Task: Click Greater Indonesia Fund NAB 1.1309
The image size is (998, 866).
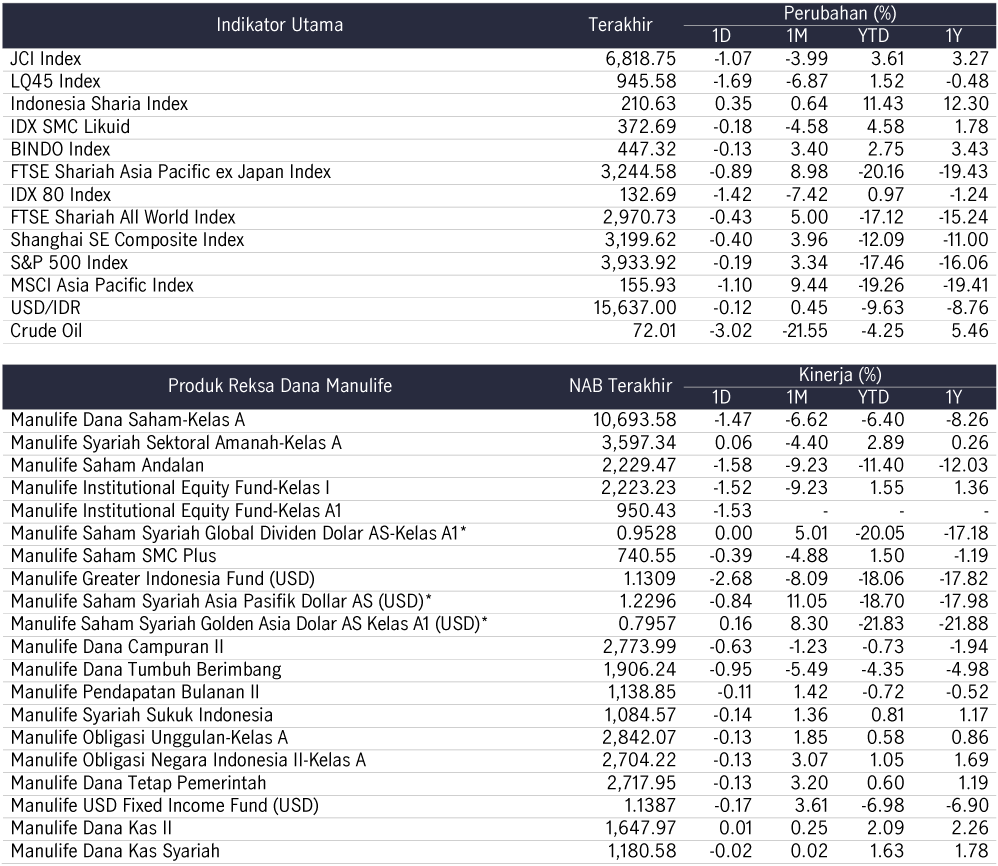Action: point(650,579)
